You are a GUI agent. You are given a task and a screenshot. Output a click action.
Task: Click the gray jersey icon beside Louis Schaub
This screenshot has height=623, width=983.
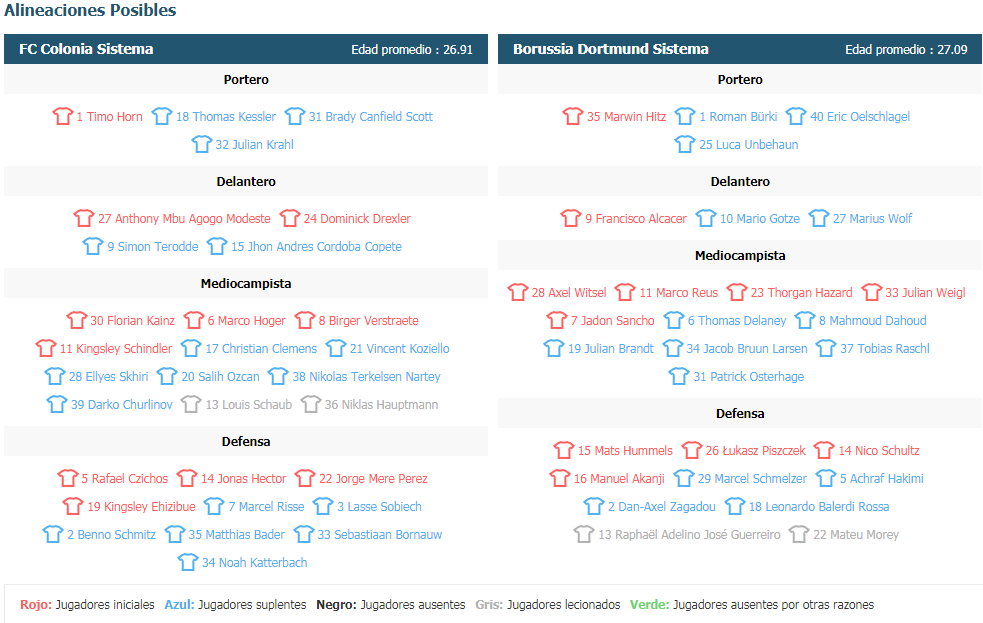coord(191,404)
